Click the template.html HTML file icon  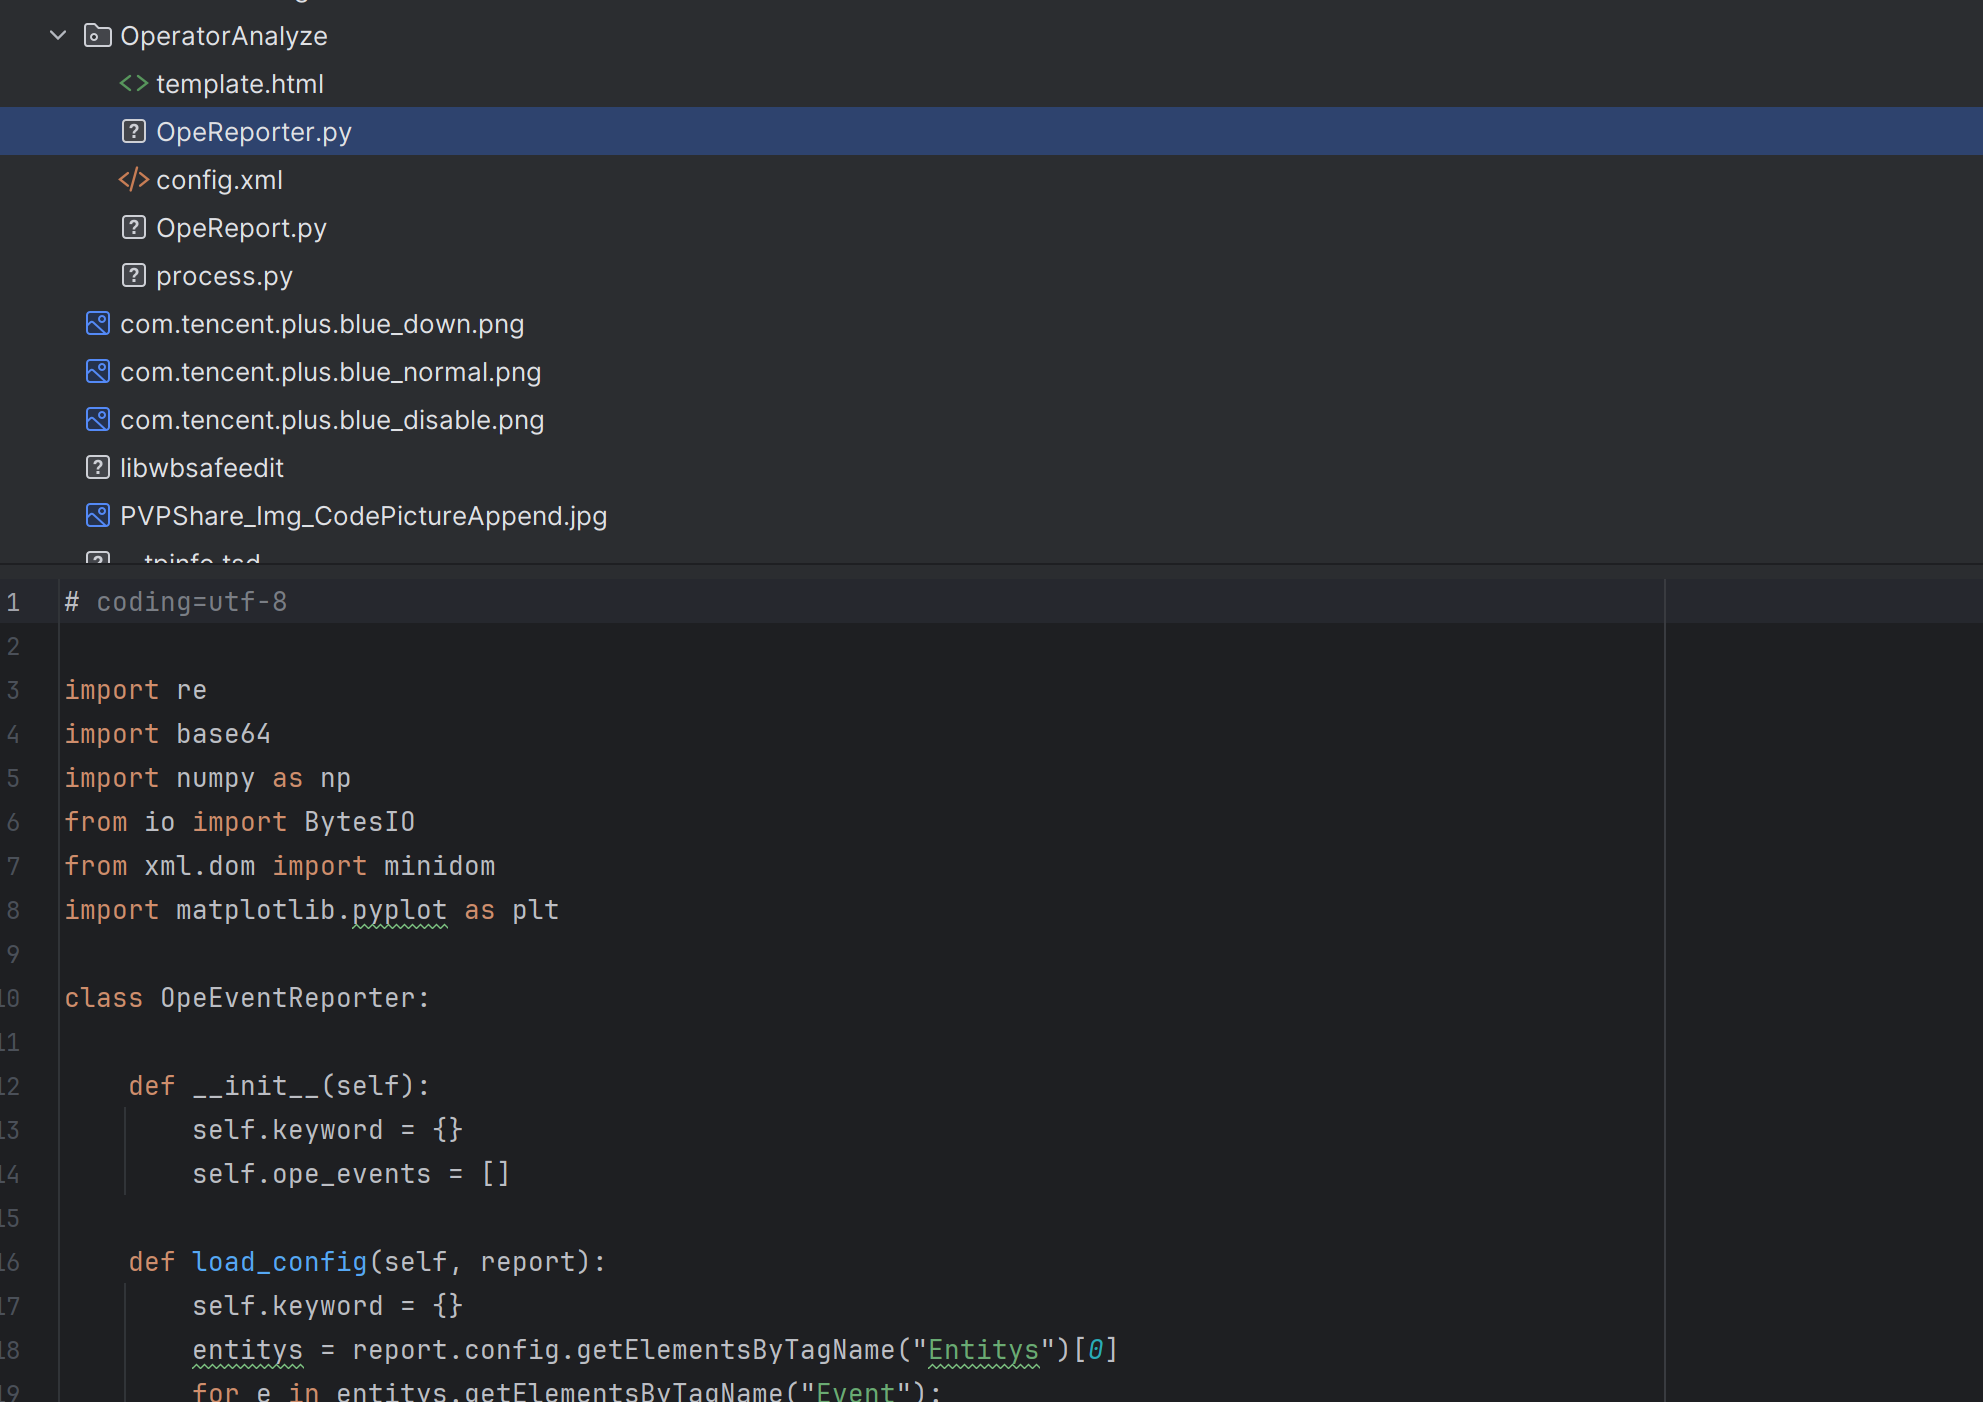click(x=134, y=84)
